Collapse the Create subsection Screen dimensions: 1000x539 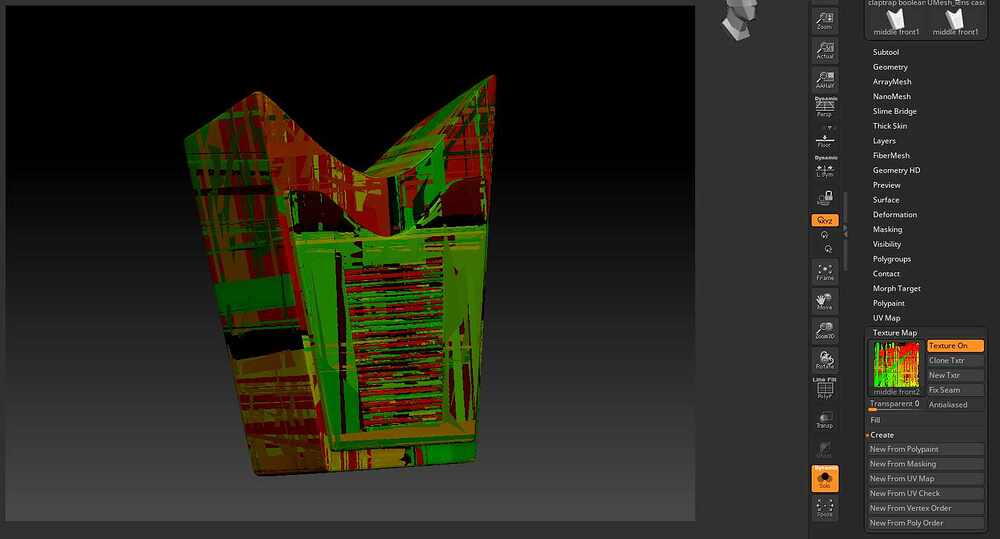pyautogui.click(x=882, y=435)
